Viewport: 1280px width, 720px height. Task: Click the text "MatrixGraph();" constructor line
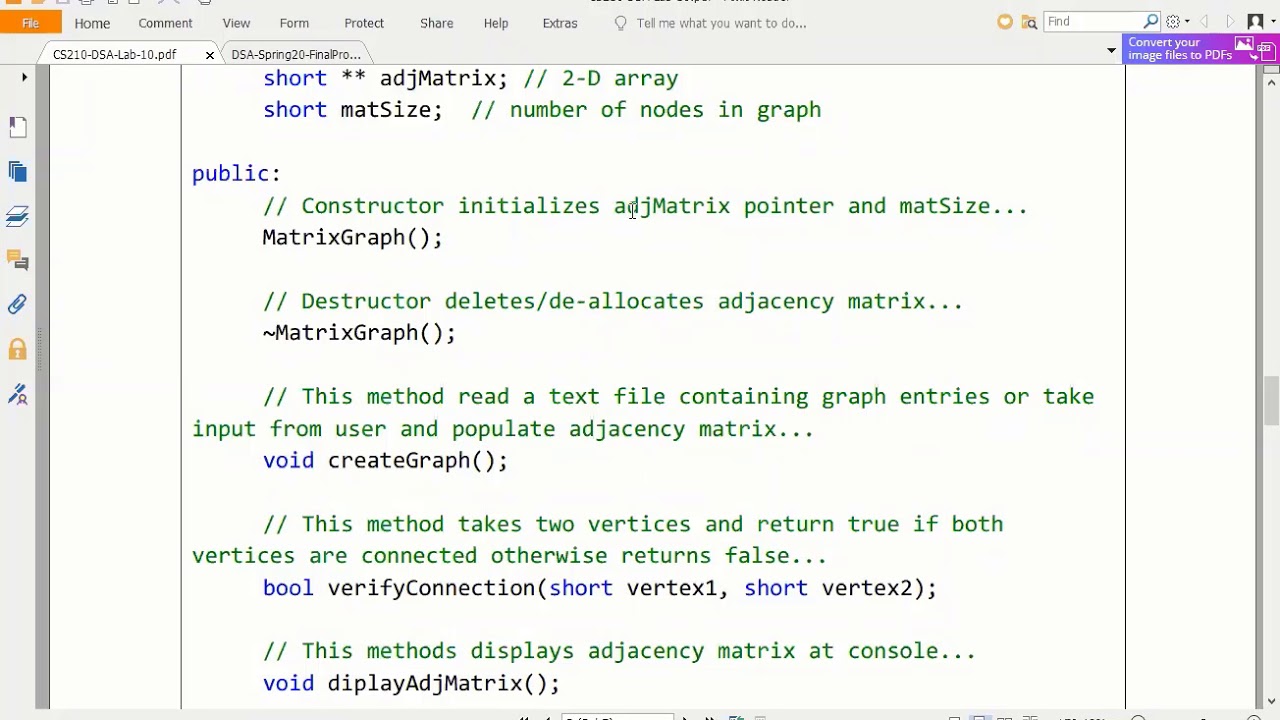coord(352,238)
